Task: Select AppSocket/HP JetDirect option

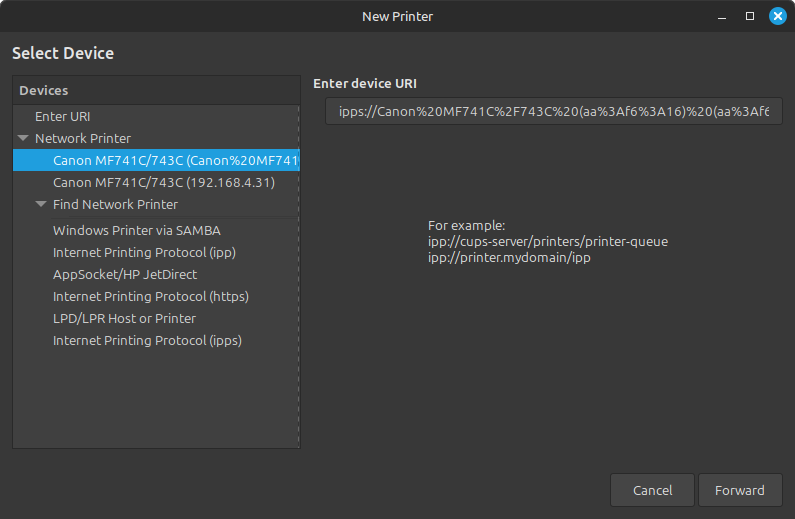Action: coord(156,274)
